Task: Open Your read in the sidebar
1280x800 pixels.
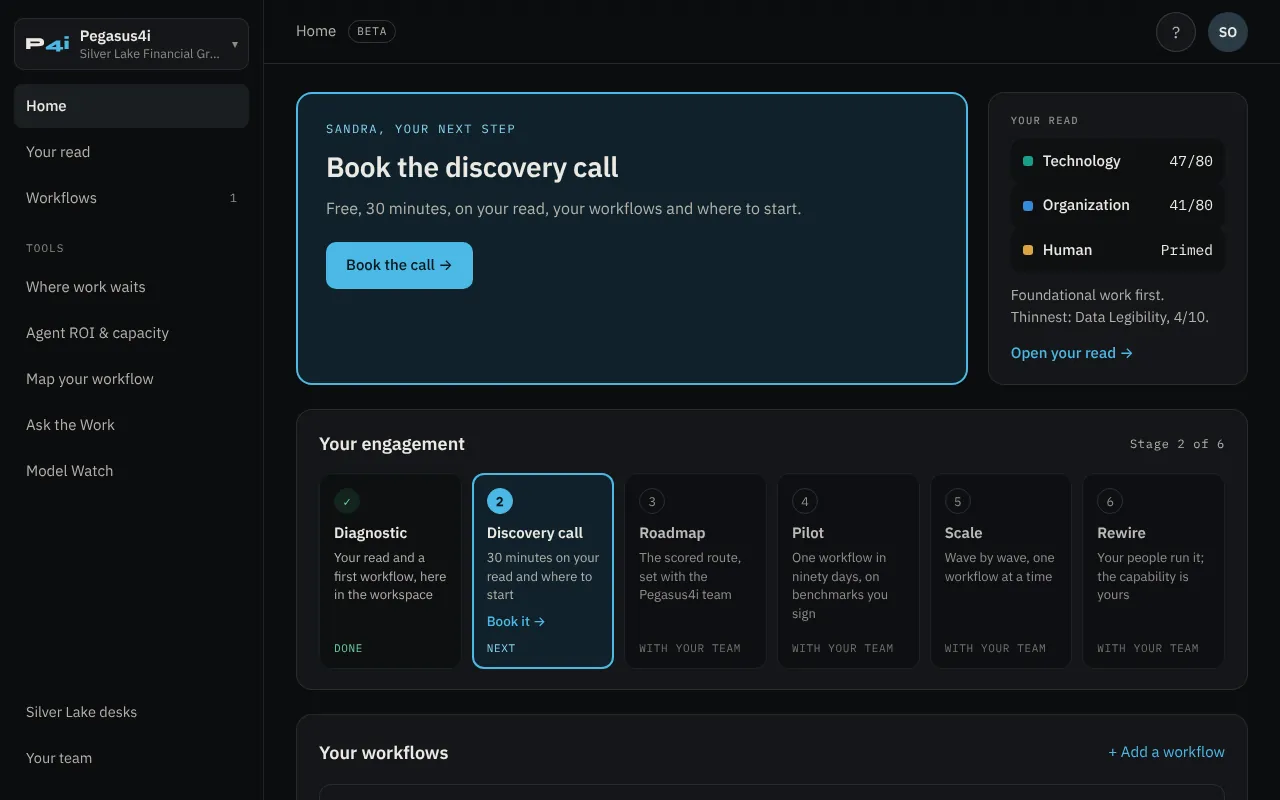Action: (131, 152)
